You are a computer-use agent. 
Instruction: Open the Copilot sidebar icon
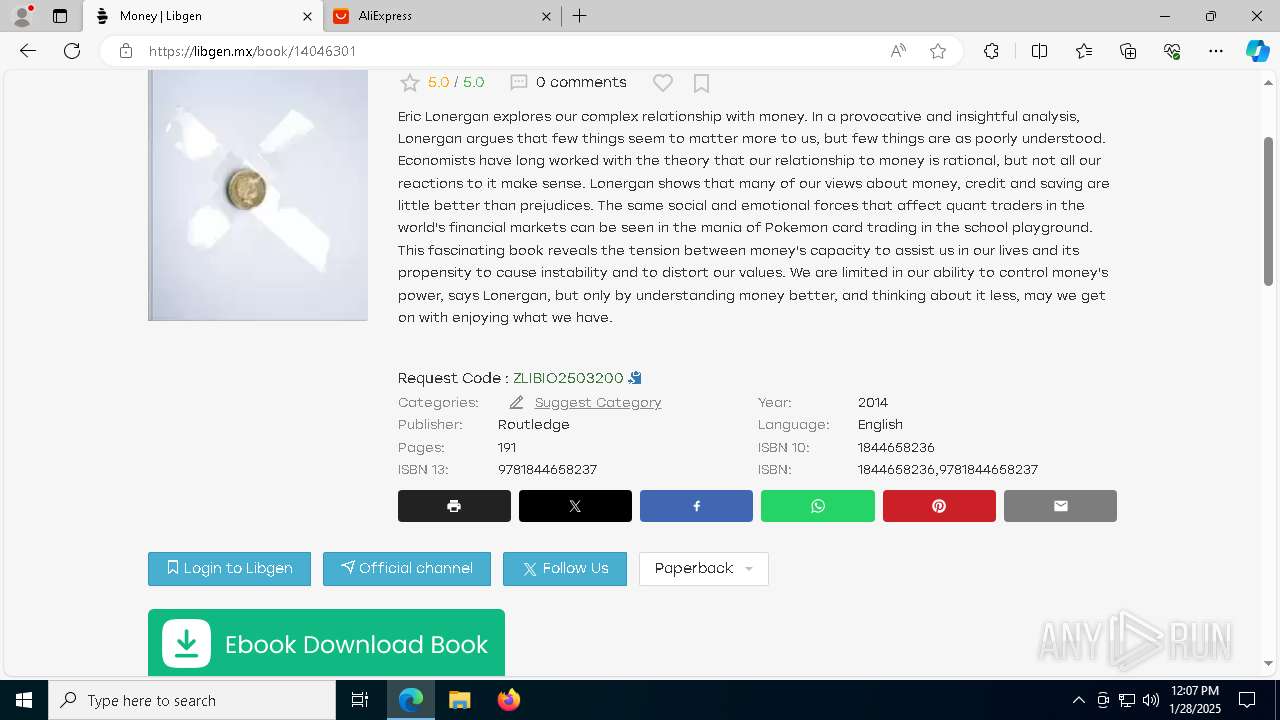[x=1257, y=51]
